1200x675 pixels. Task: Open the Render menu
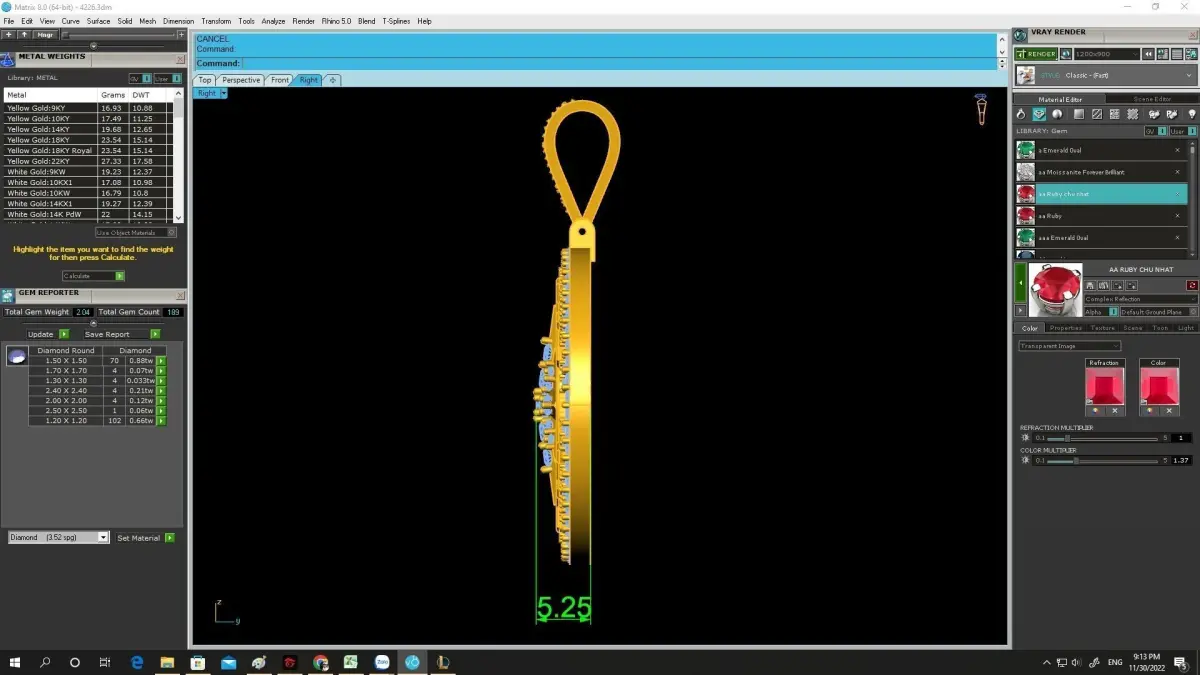[303, 21]
